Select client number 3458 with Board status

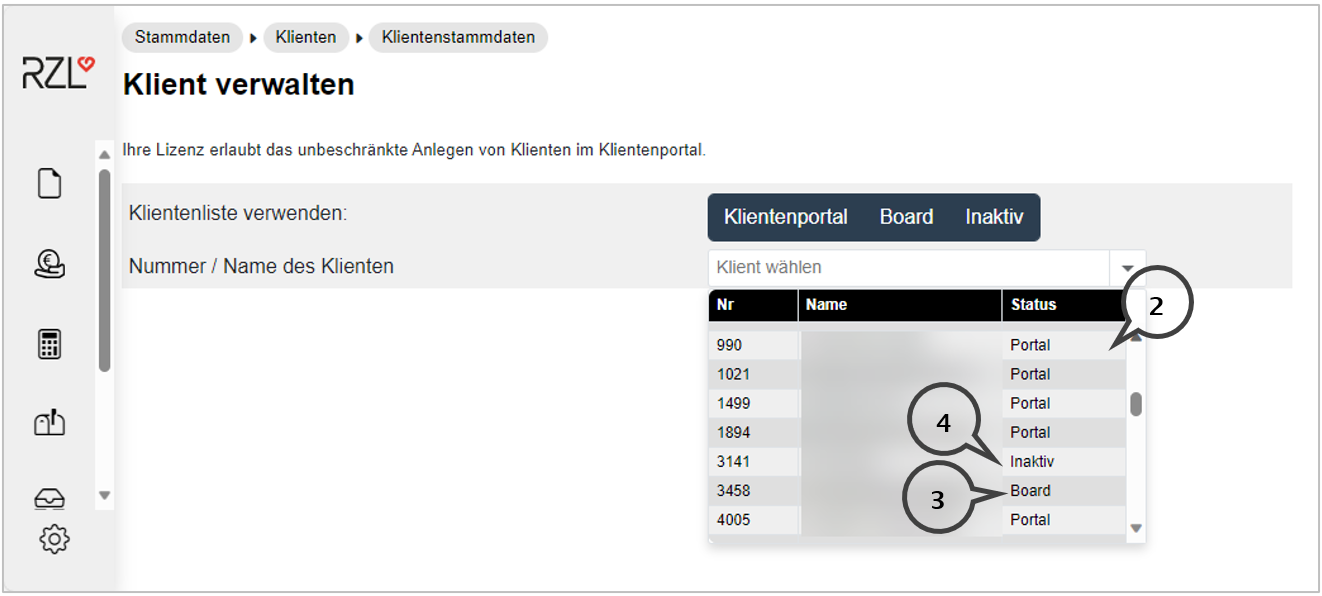734,491
